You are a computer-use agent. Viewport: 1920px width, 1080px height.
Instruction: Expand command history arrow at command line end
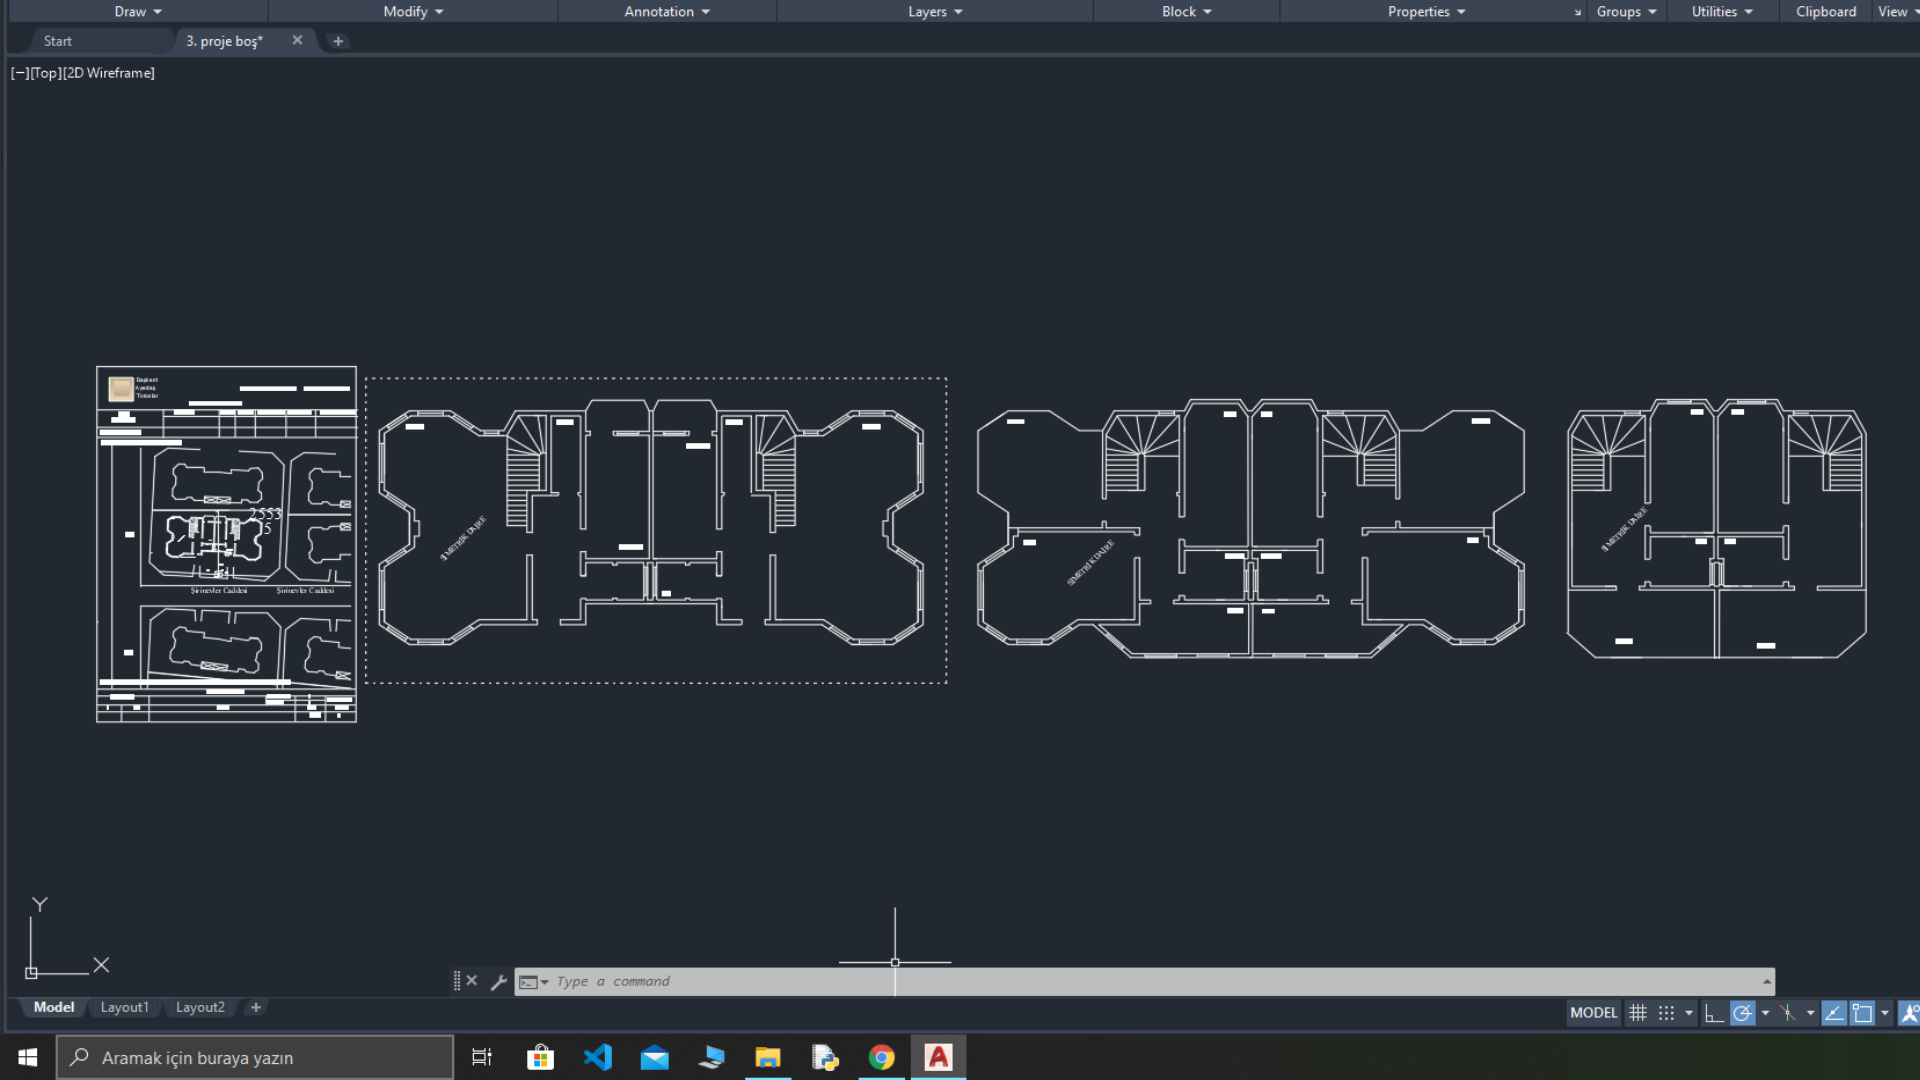coord(1767,982)
